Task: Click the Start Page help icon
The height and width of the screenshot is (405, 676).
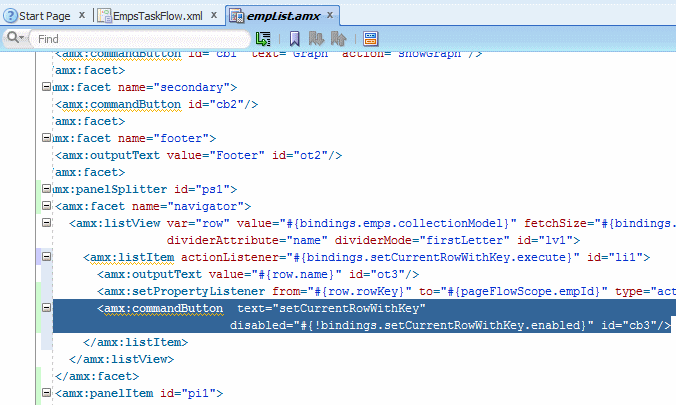Action: pos(10,16)
